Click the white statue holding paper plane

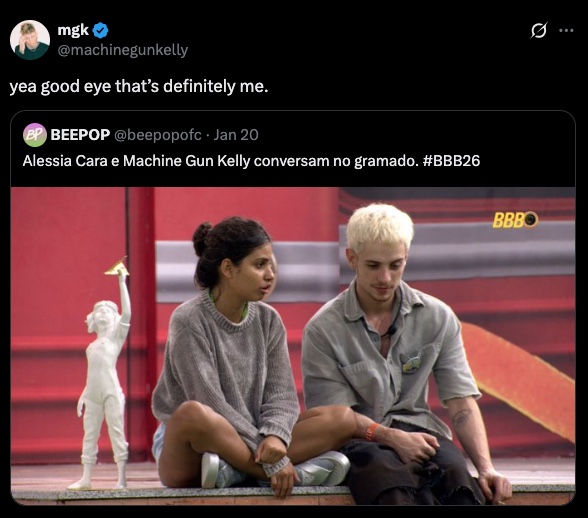(x=103, y=375)
